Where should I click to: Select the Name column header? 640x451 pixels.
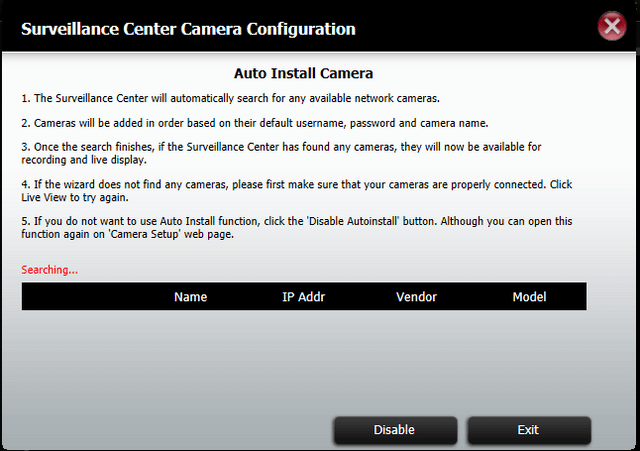(191, 297)
